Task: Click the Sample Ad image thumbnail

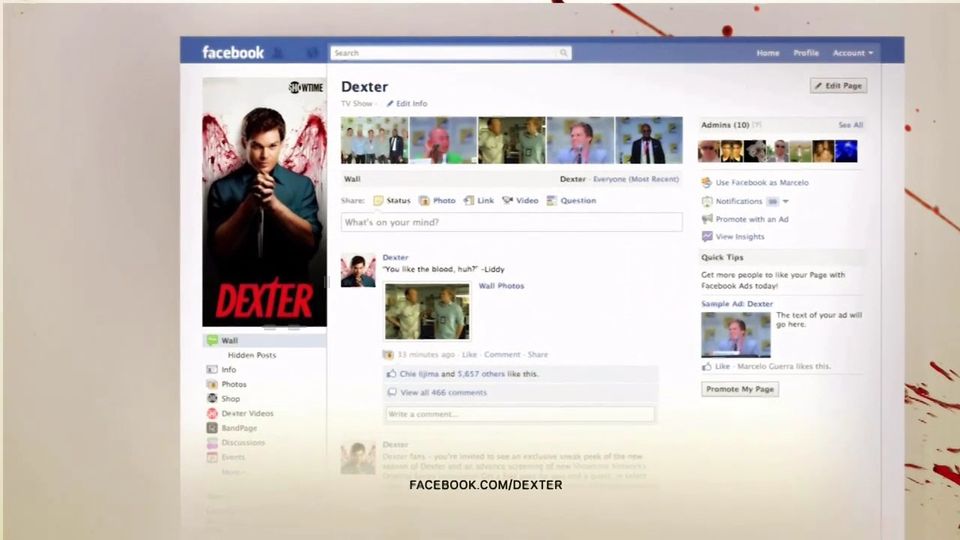Action: [x=736, y=335]
